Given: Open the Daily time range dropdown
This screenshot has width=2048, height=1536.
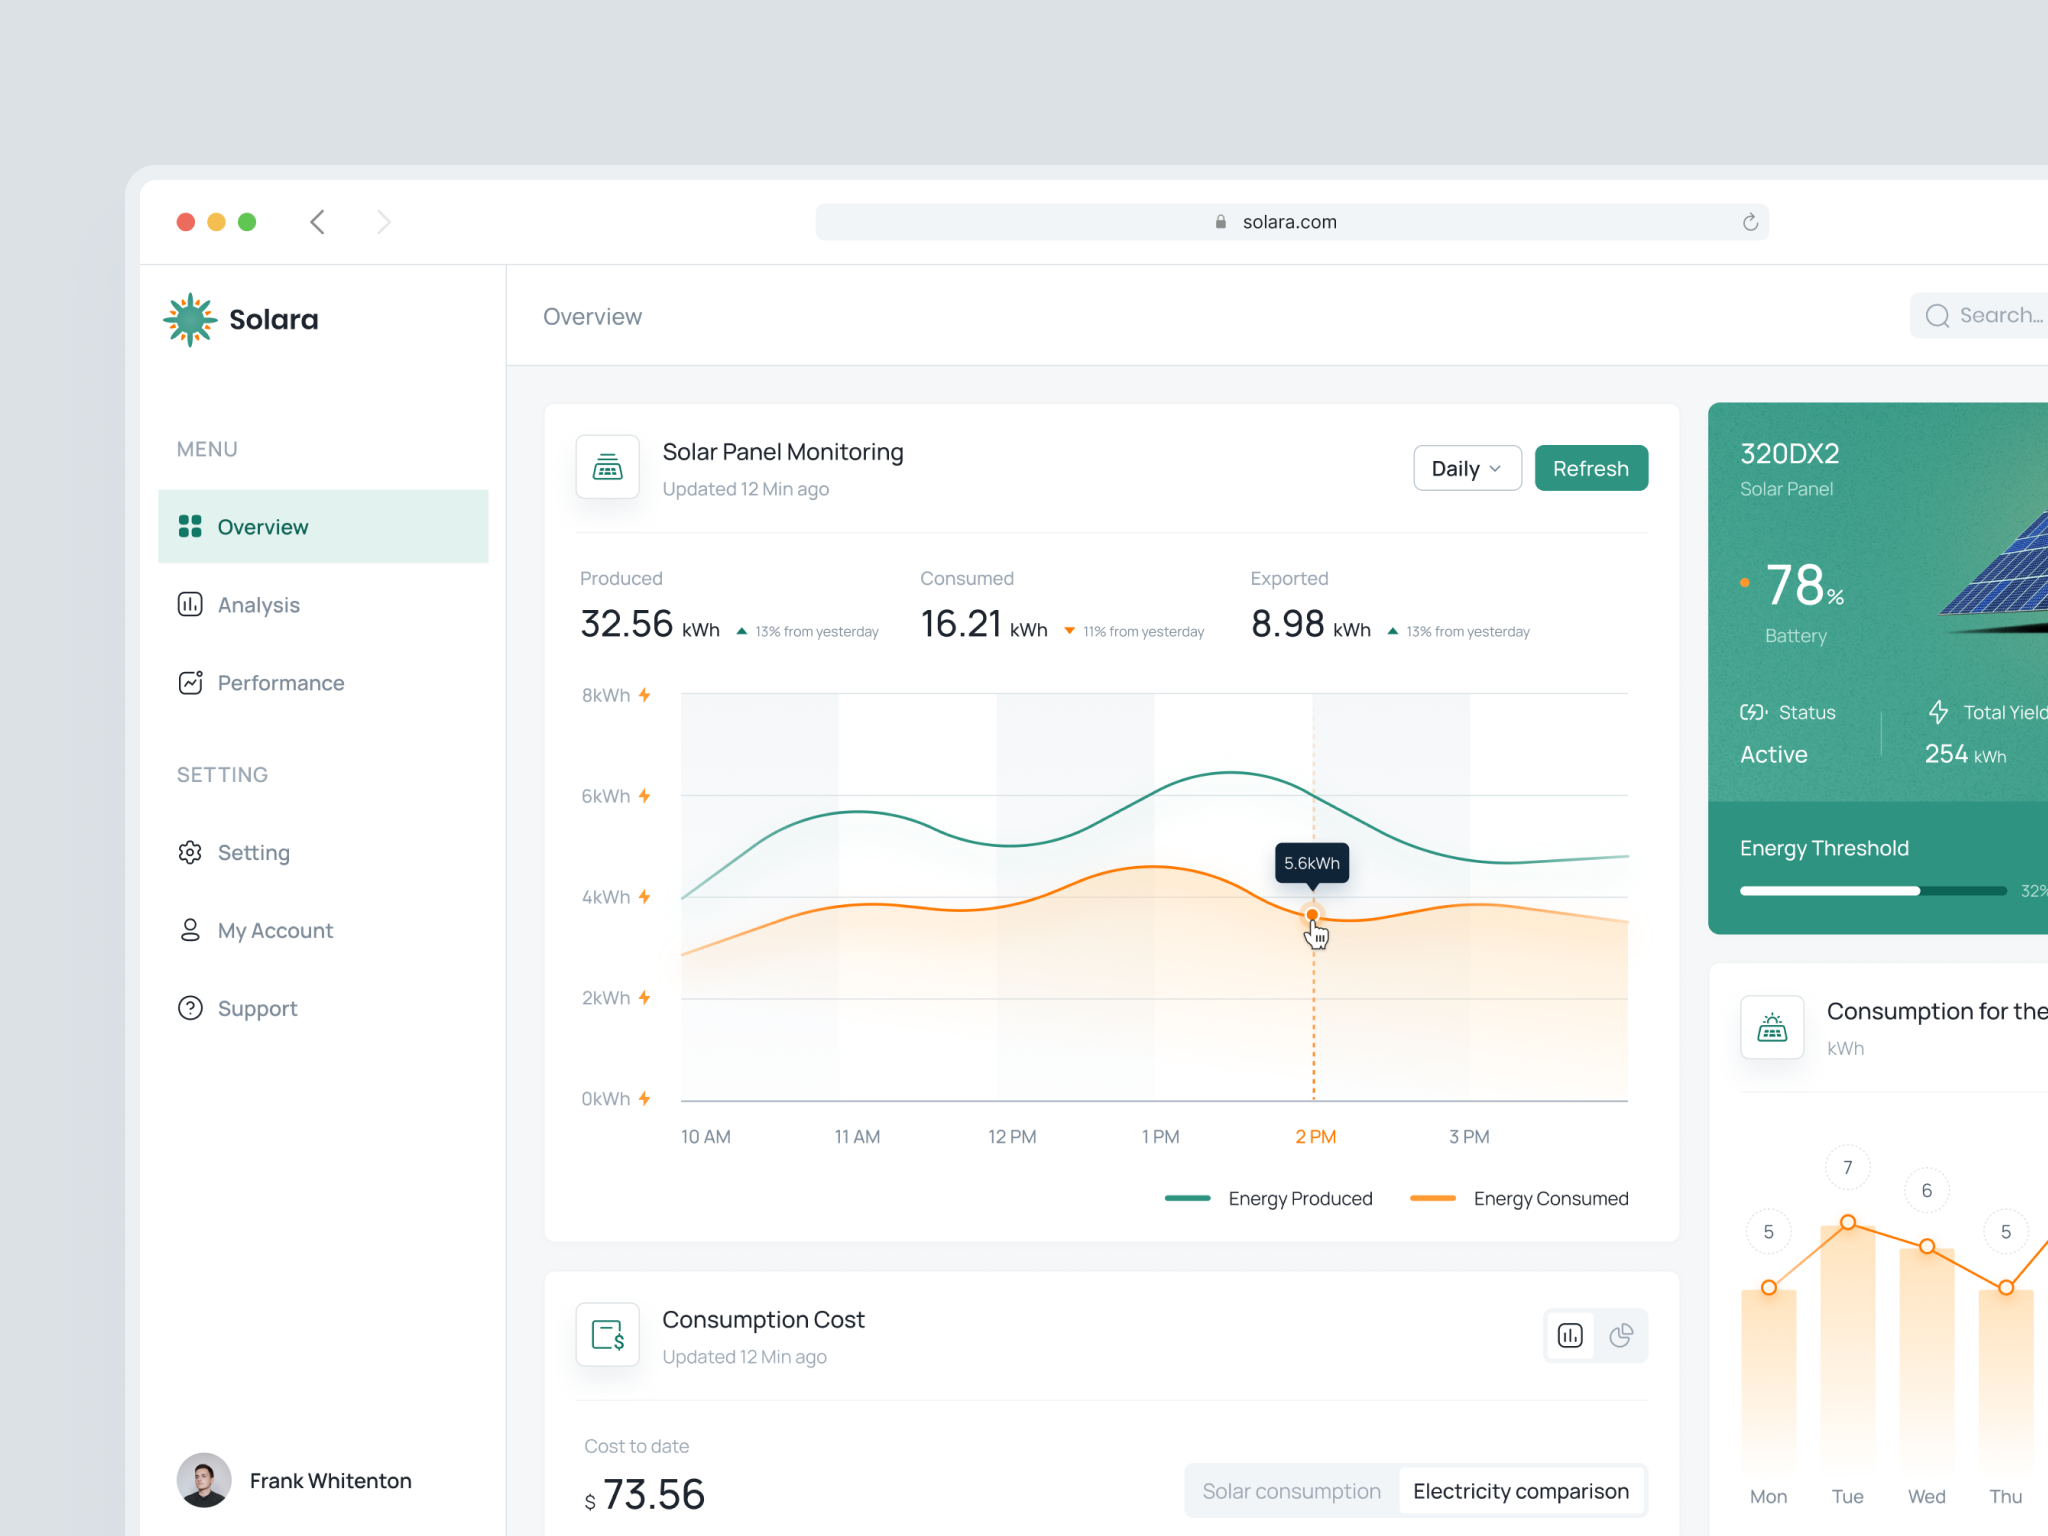Looking at the screenshot, I should 1466,468.
